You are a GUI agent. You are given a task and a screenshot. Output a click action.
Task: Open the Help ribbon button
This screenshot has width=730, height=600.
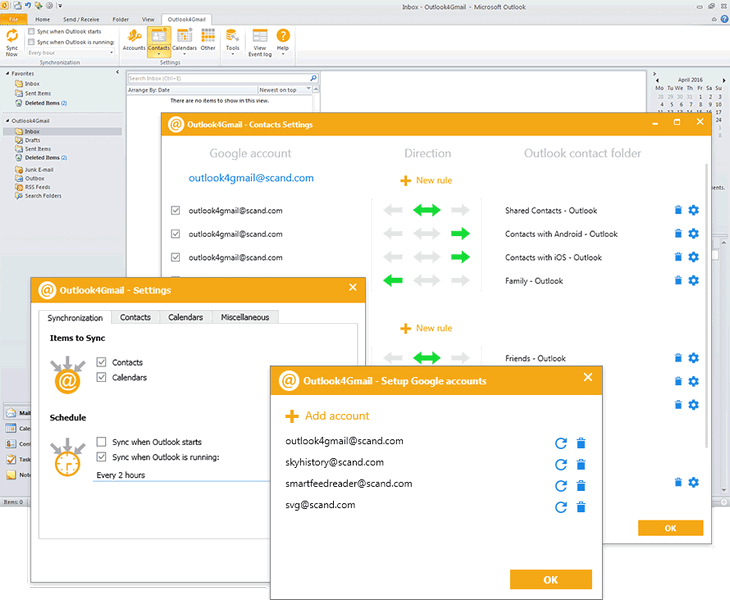(283, 42)
